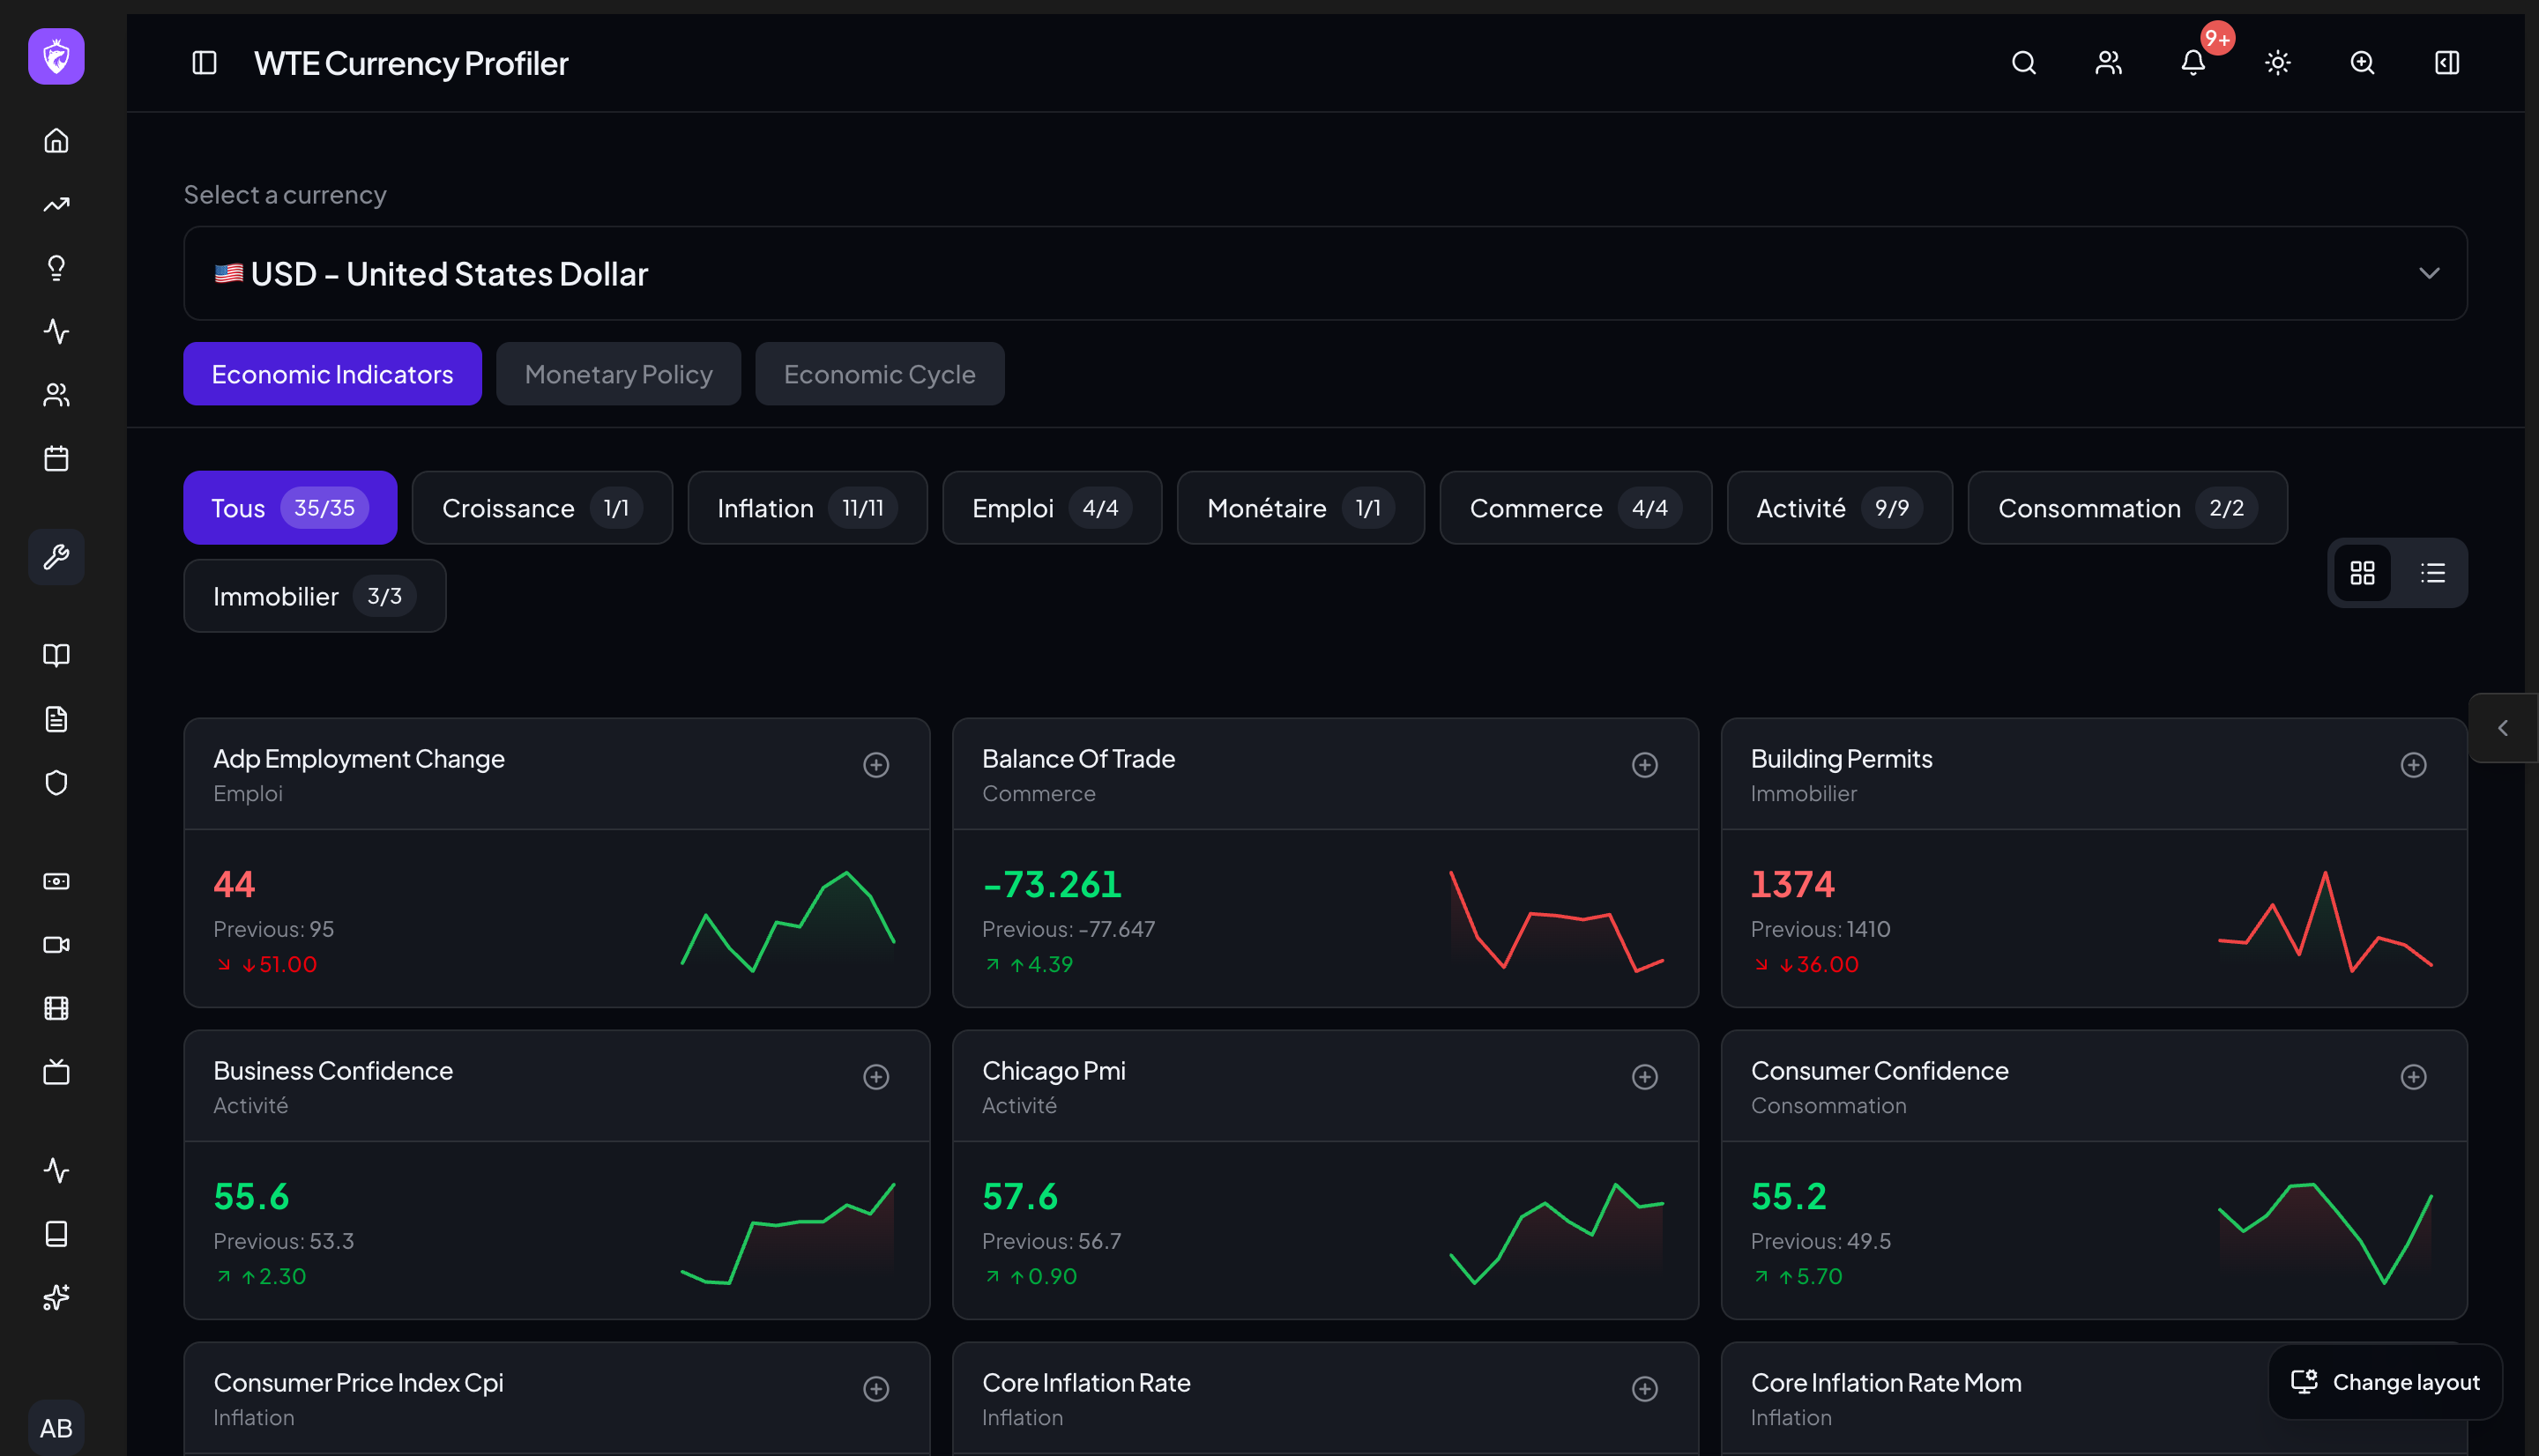Open the calendar icon in the sidebar
The width and height of the screenshot is (2539, 1456).
(x=56, y=458)
